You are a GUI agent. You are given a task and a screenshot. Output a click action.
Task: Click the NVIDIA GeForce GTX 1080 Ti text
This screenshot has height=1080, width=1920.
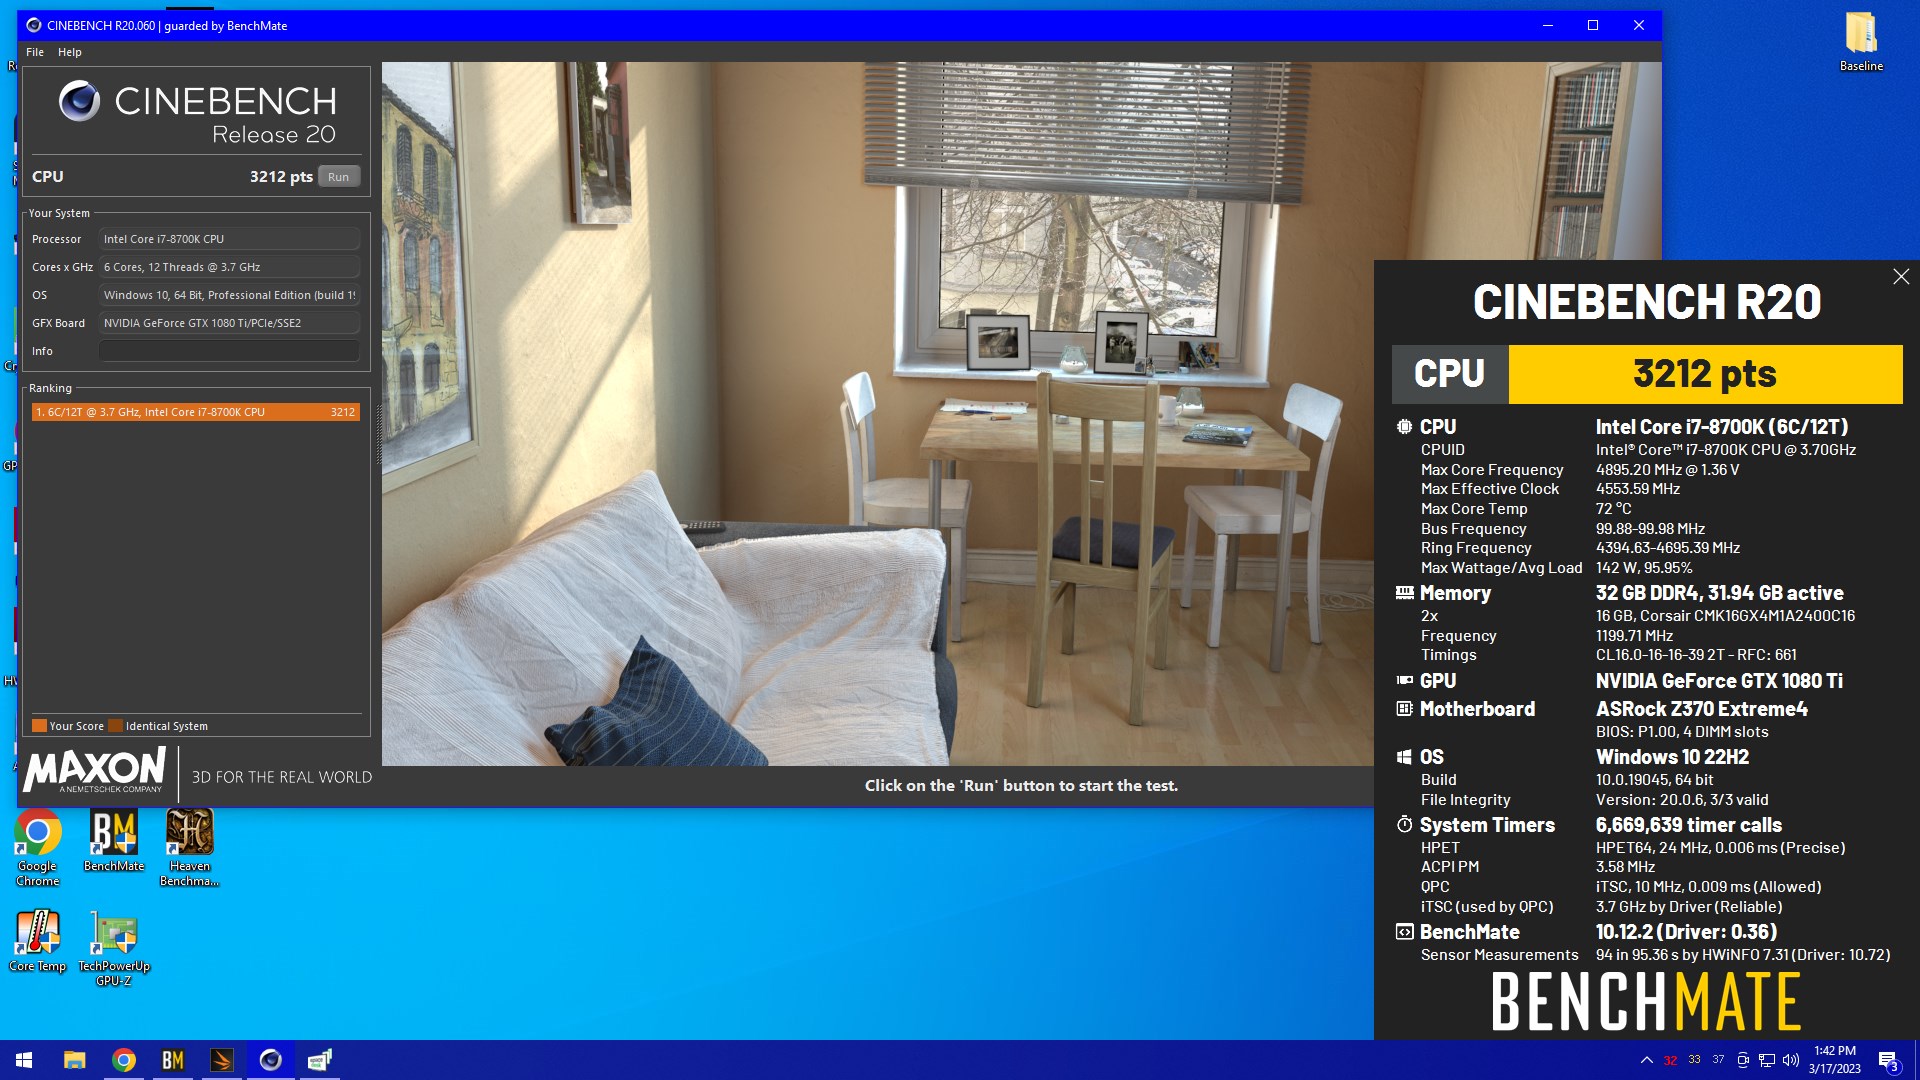pos(1719,681)
